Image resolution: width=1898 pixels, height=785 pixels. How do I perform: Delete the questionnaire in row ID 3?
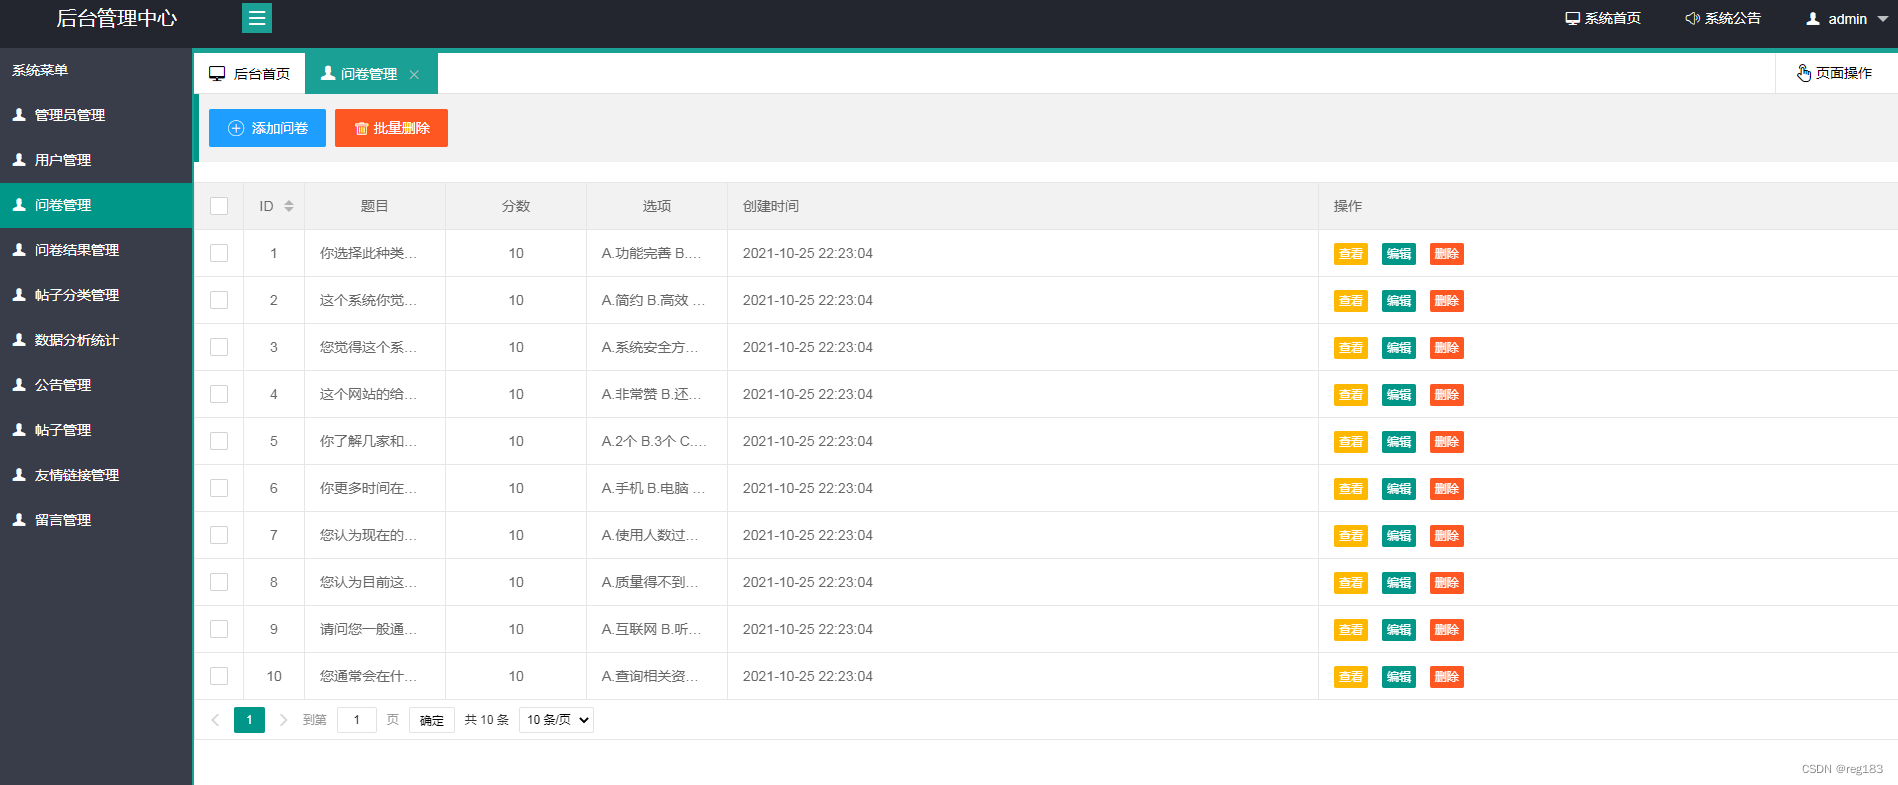coord(1446,348)
